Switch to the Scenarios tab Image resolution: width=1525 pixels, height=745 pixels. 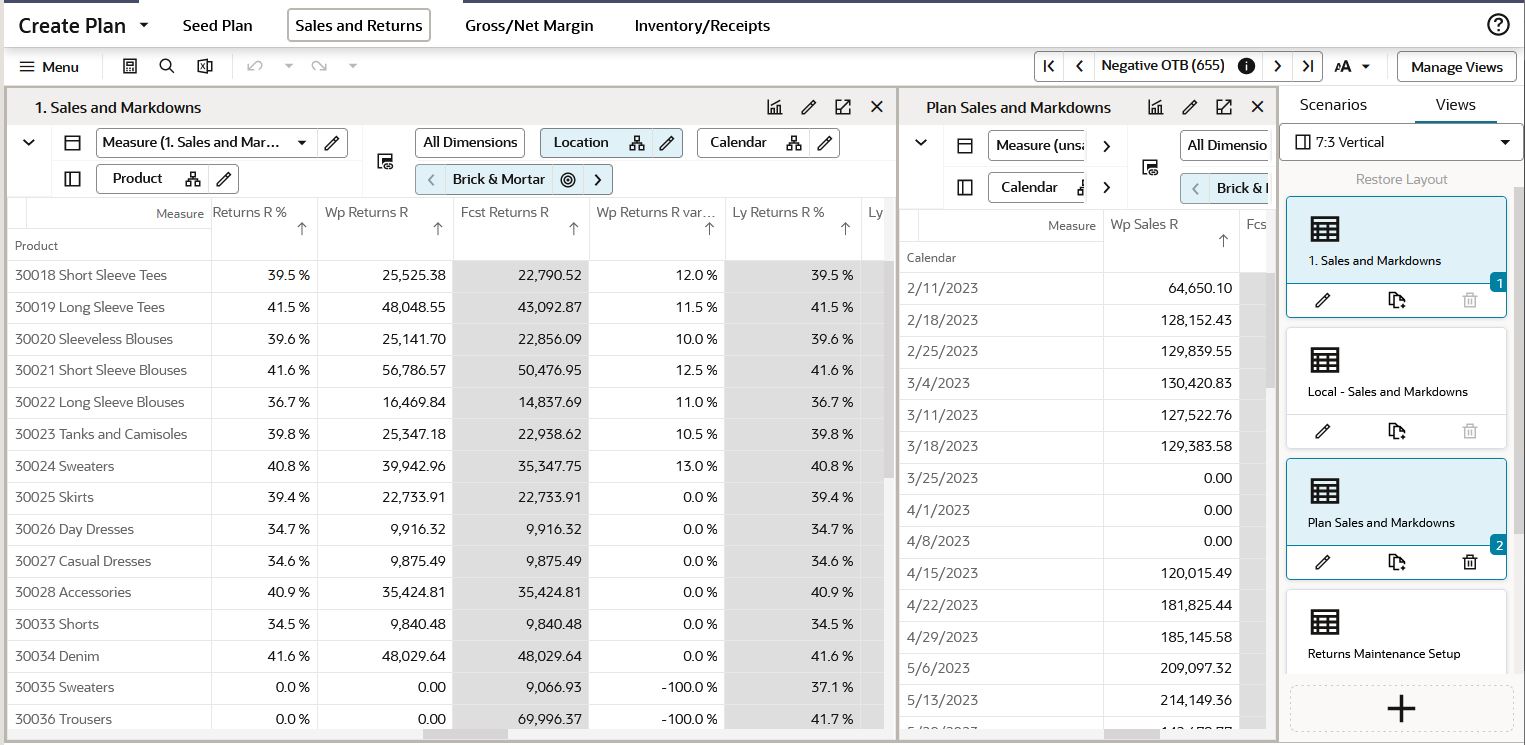click(1333, 105)
